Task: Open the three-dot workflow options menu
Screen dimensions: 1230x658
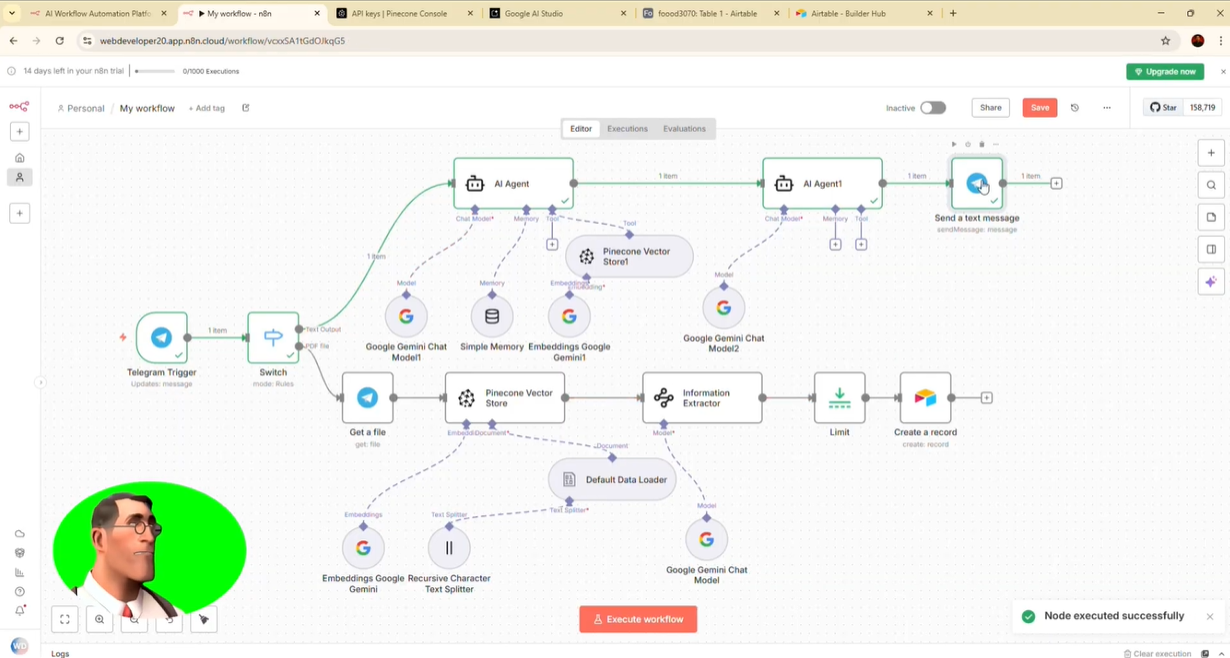Action: tap(1107, 108)
